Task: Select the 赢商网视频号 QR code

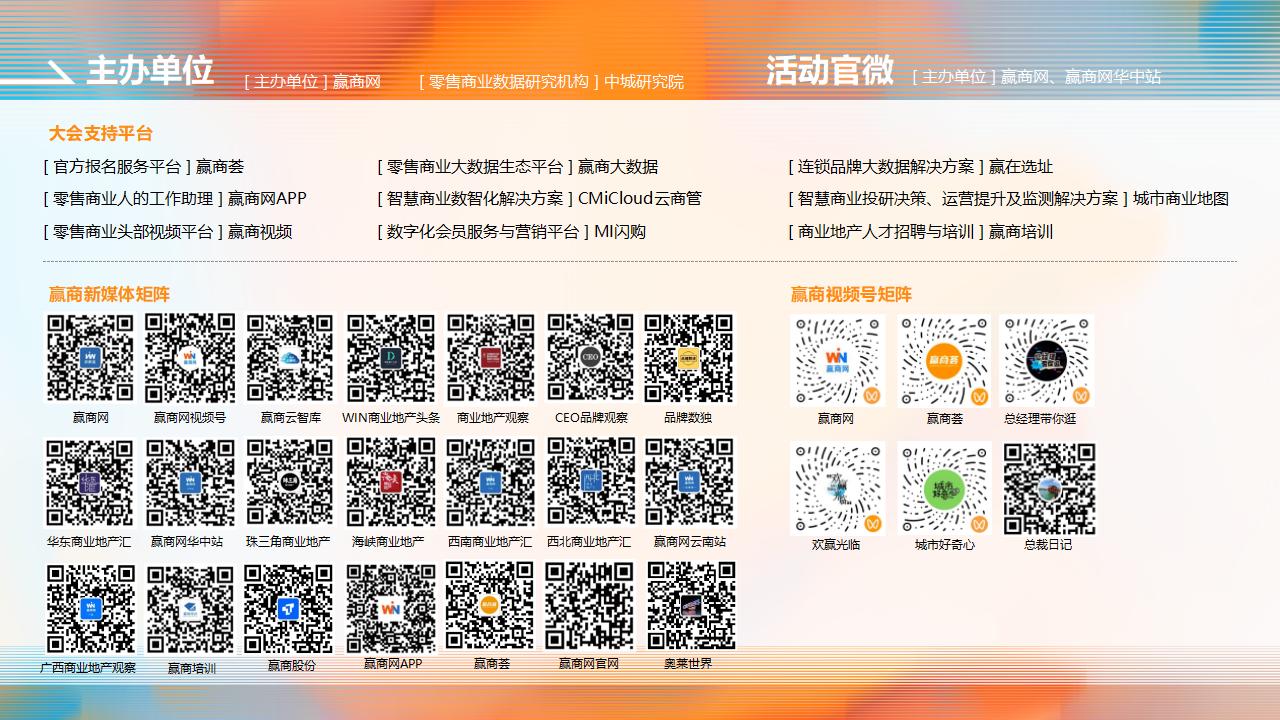Action: (x=190, y=358)
